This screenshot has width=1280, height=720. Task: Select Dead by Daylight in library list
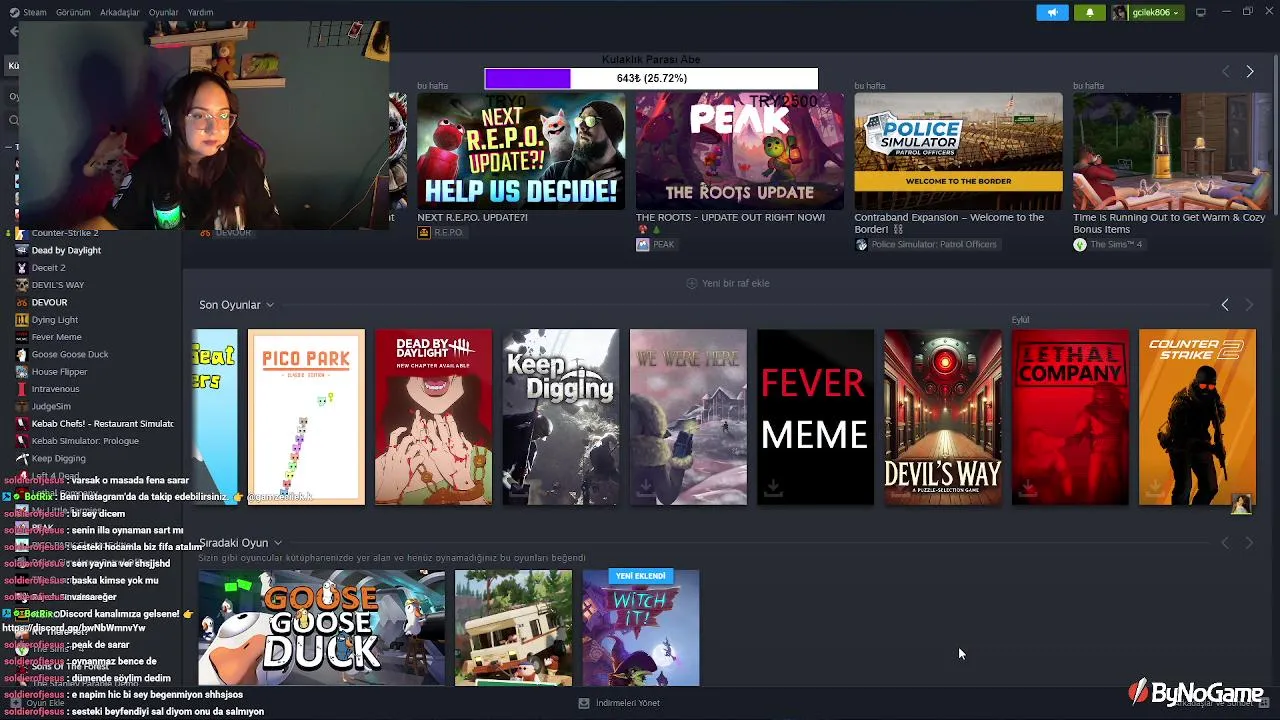(66, 250)
